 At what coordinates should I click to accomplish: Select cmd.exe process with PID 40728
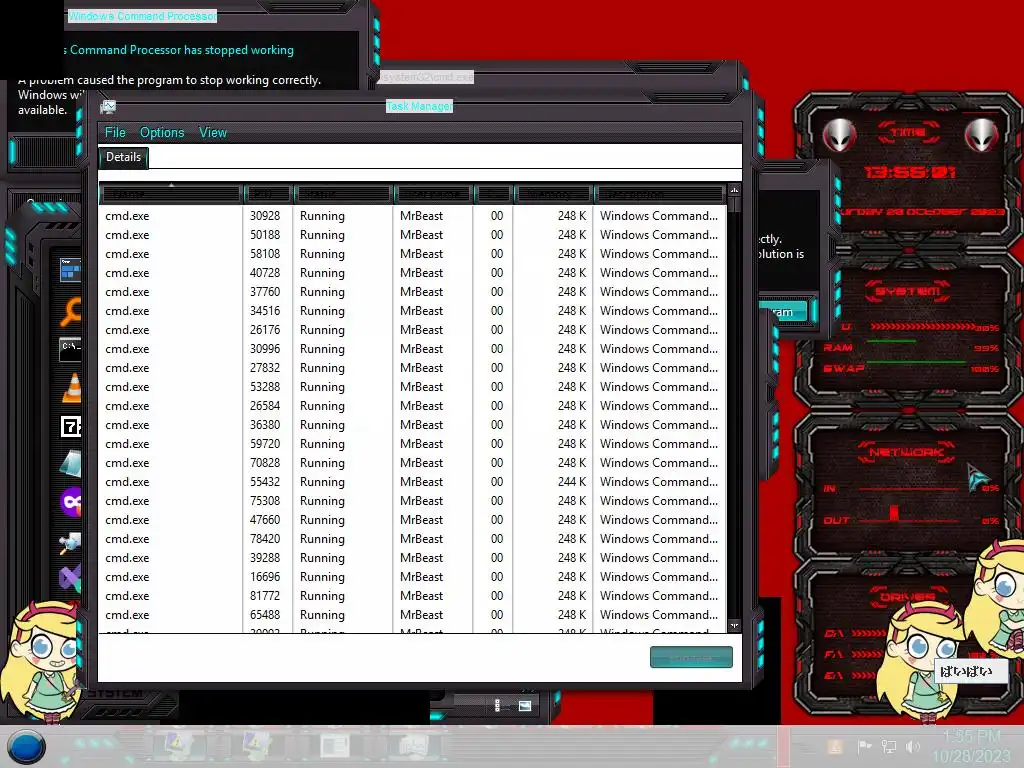click(x=413, y=272)
